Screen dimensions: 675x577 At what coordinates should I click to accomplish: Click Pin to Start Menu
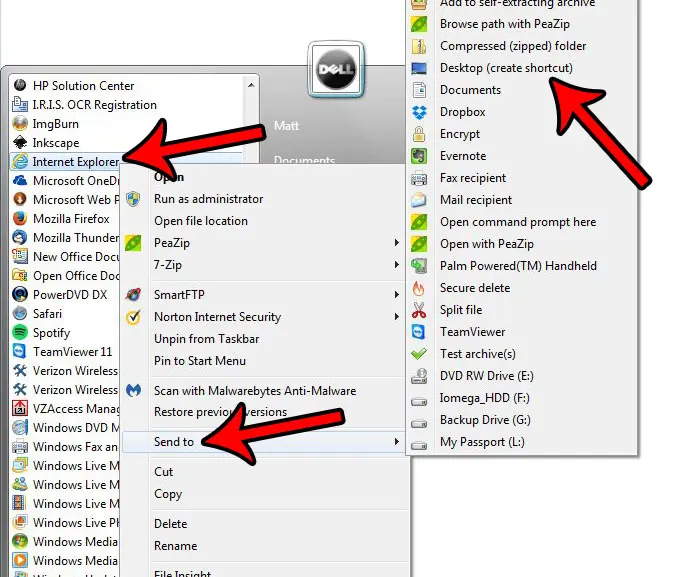[x=199, y=361]
